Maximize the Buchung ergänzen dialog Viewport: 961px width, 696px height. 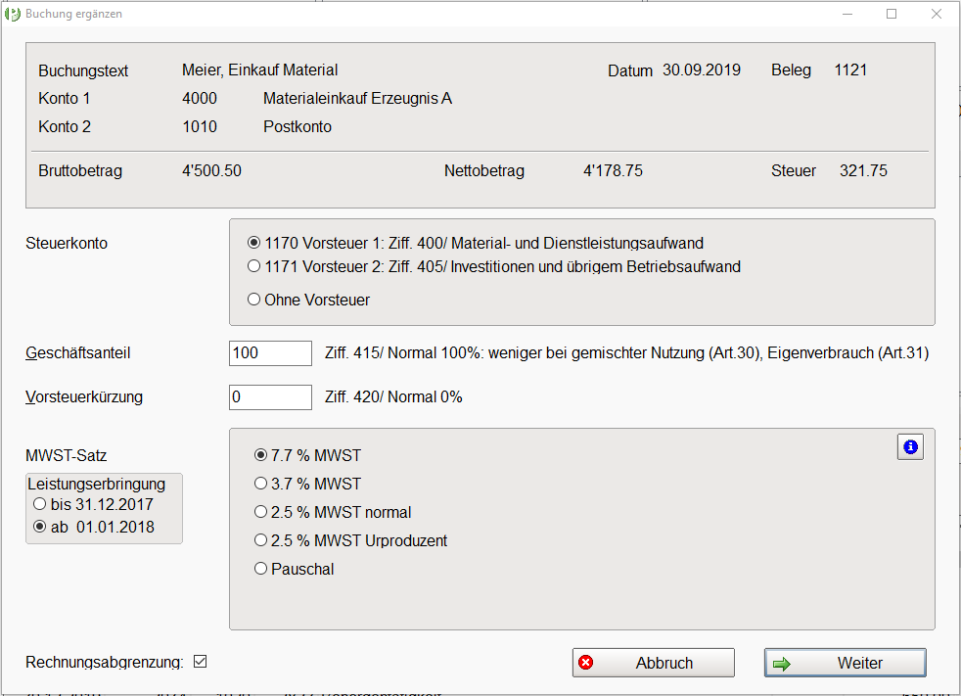point(891,14)
